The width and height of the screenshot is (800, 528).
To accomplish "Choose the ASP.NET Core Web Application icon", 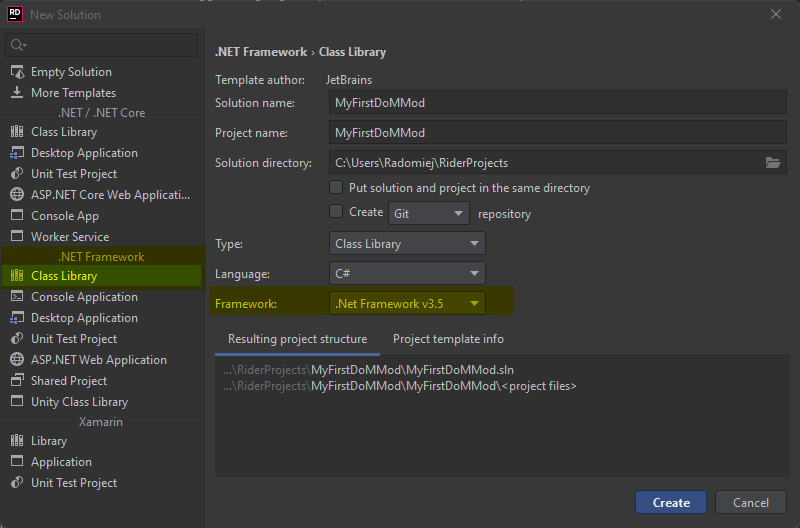I will 16,195.
